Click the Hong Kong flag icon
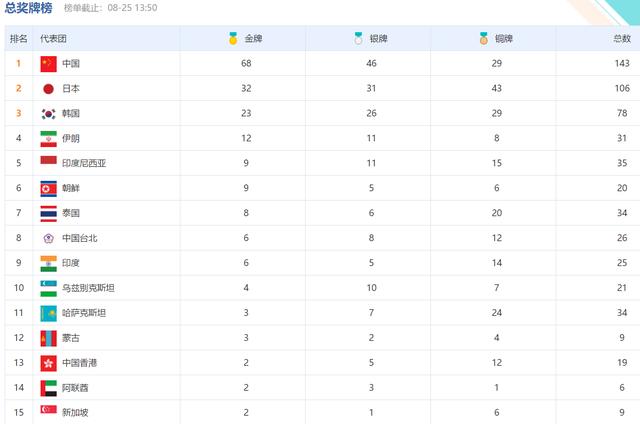 (x=49, y=363)
